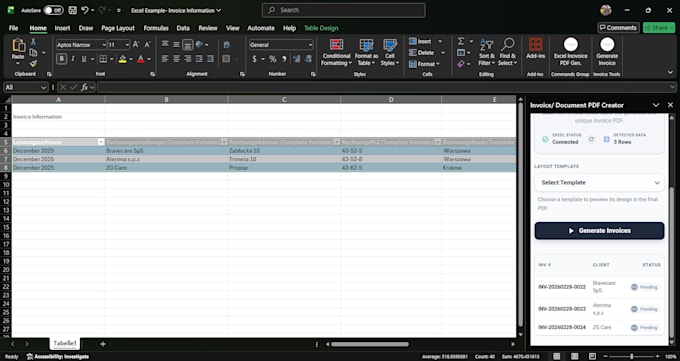Open the Formulas tab
The width and height of the screenshot is (680, 361).
coord(156,28)
